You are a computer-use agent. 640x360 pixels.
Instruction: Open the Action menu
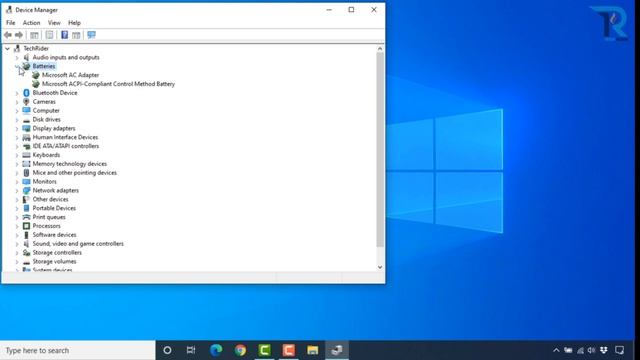click(x=31, y=23)
